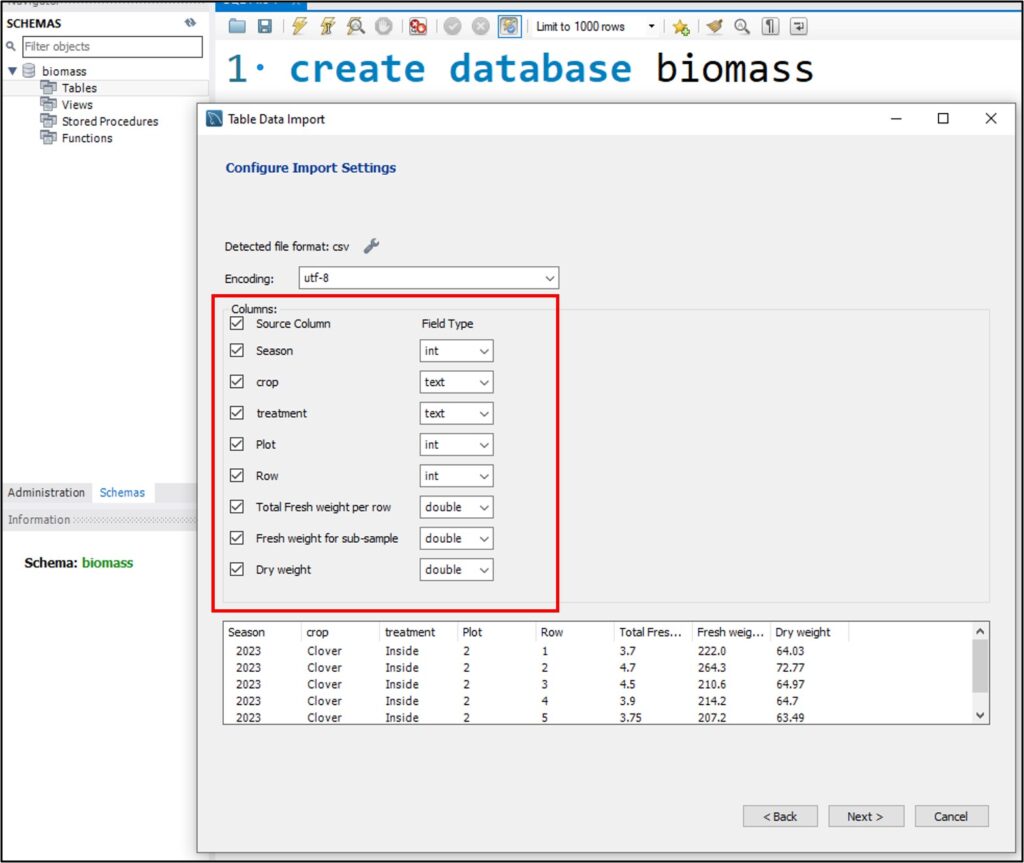The width and height of the screenshot is (1024, 863).
Task: Click the refresh schemas icon in Navigator
Action: 190,23
